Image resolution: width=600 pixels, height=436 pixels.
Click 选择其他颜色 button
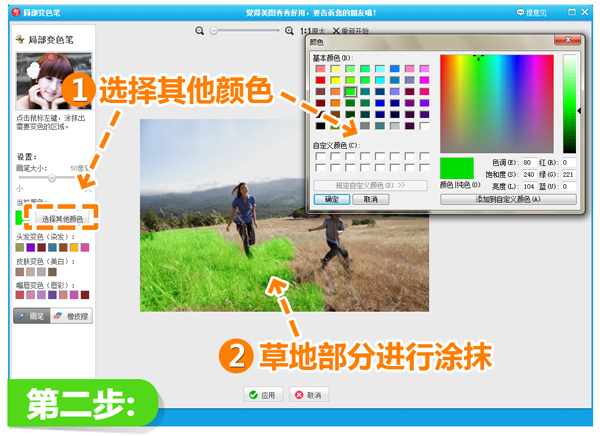(x=64, y=218)
